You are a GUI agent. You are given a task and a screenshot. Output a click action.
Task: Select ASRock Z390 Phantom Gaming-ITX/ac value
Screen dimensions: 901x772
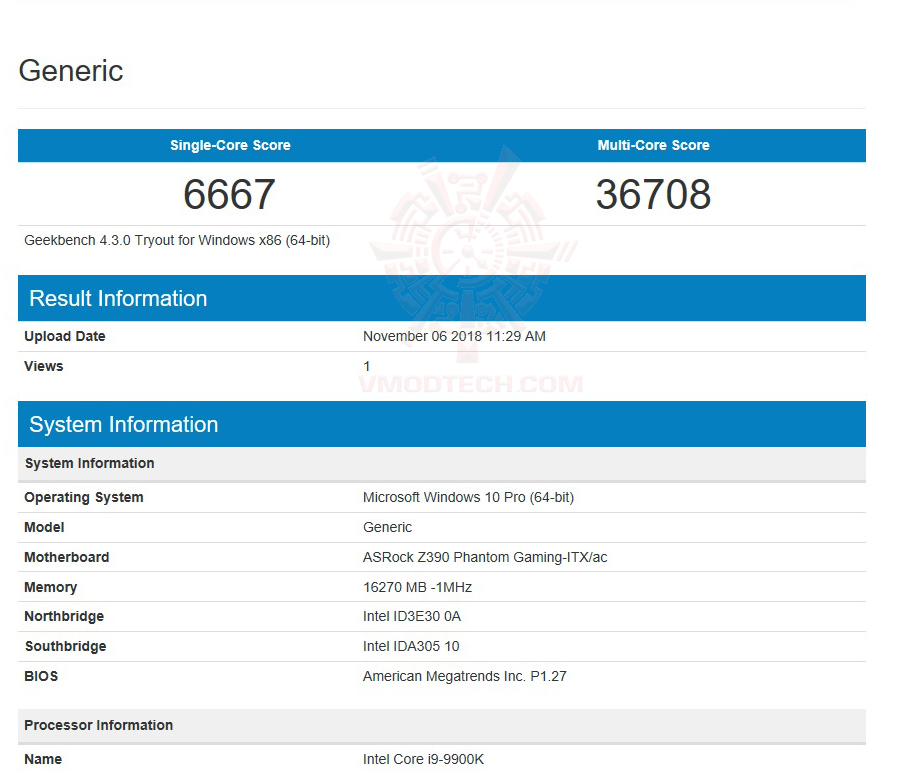tap(485, 557)
